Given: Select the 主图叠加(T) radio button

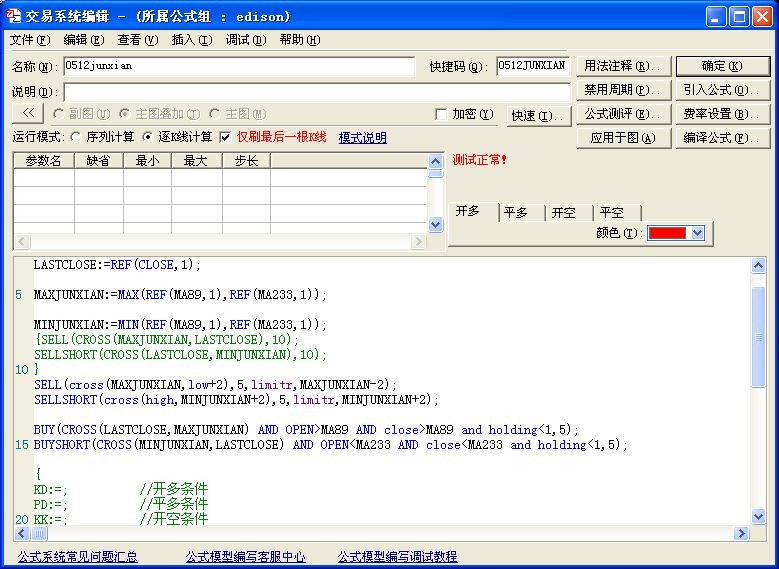Looking at the screenshot, I should coord(124,114).
